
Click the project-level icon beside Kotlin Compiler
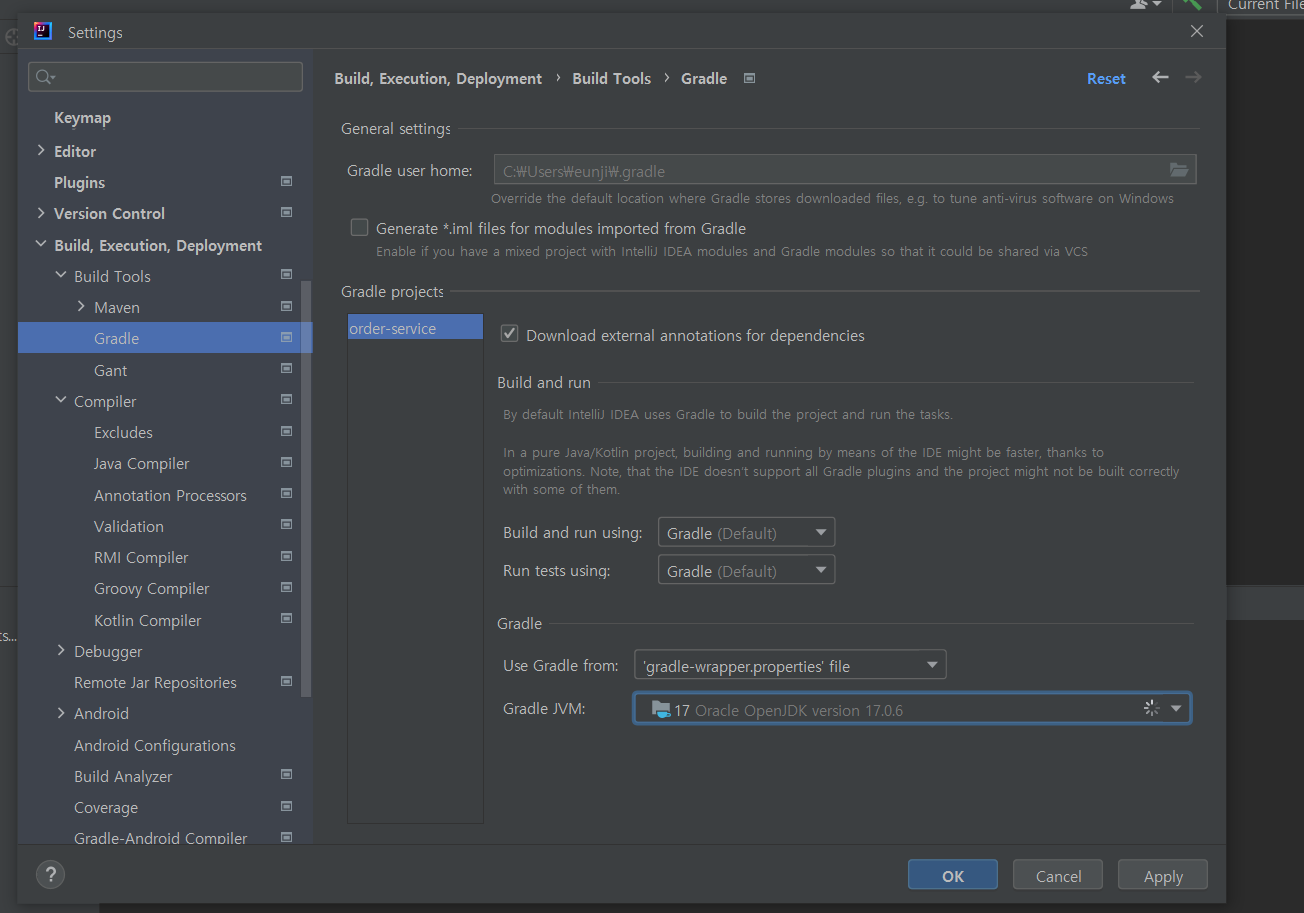(x=287, y=619)
